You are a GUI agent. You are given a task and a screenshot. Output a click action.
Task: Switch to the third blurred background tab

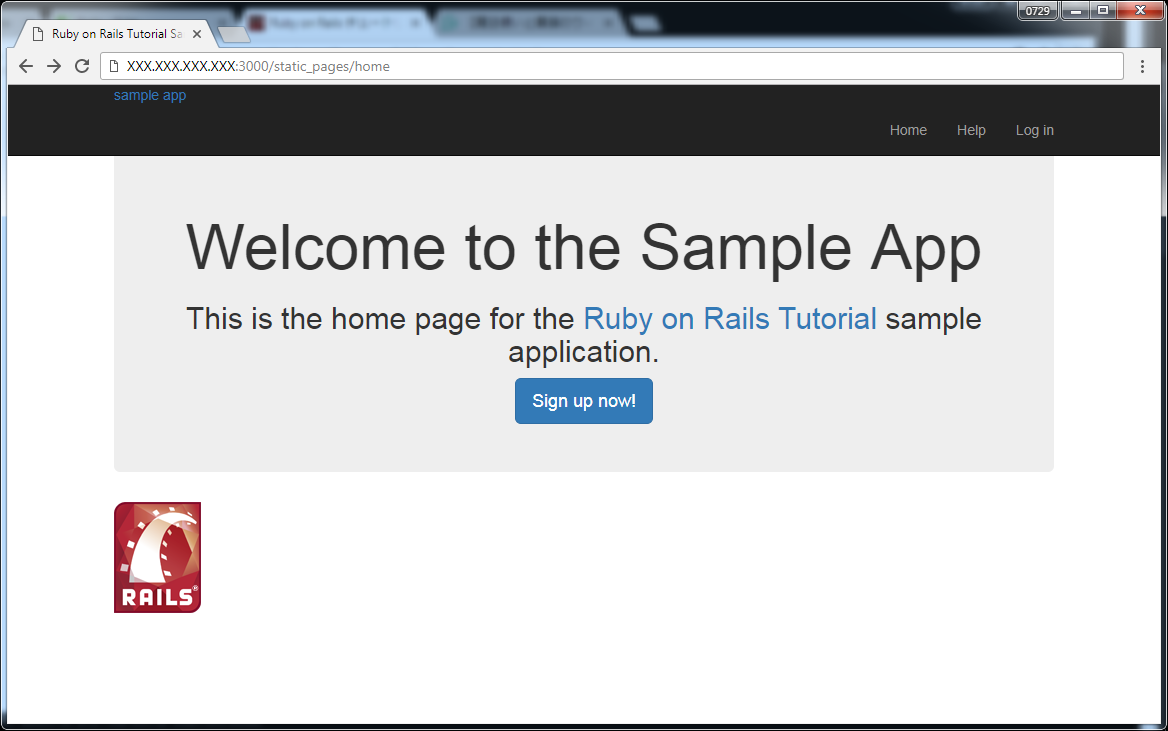coord(530,24)
